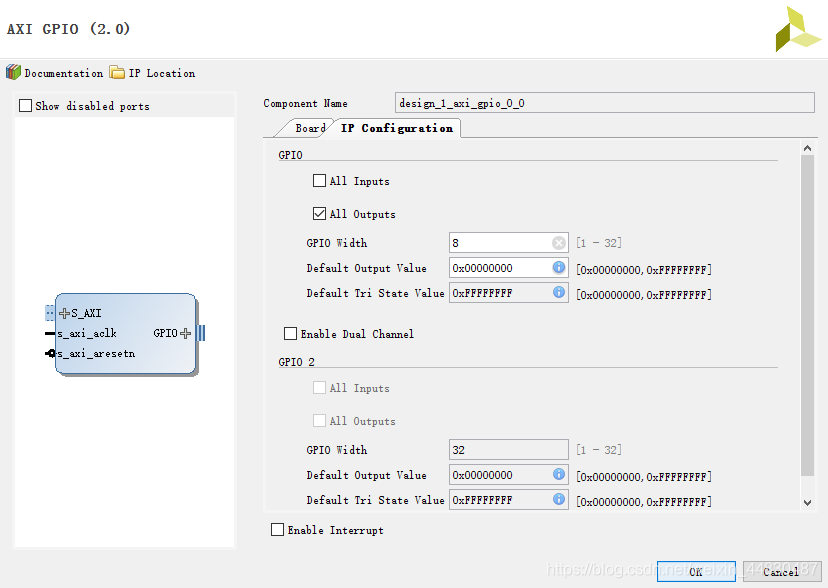
Task: Click the Documentation link text
Action: [x=64, y=73]
